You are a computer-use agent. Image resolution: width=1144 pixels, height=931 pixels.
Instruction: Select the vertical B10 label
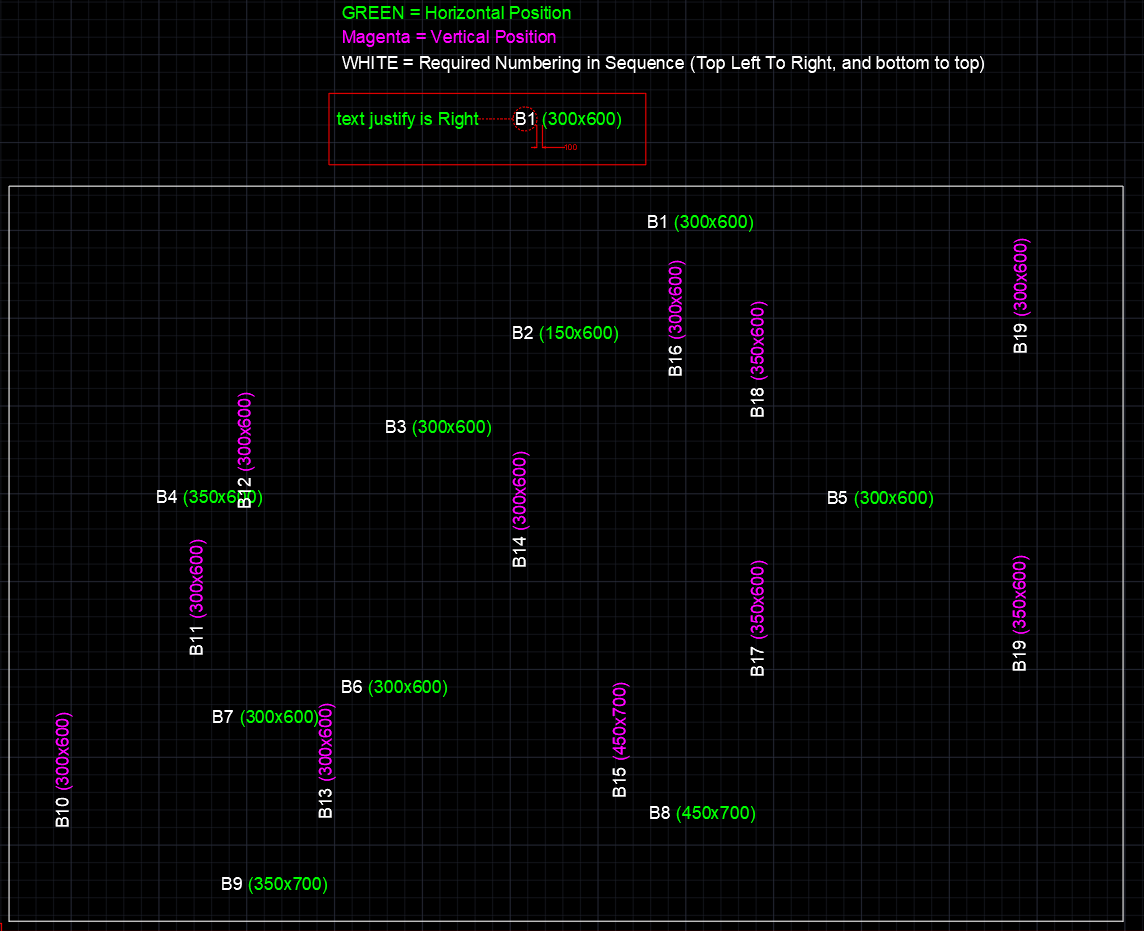tap(63, 812)
